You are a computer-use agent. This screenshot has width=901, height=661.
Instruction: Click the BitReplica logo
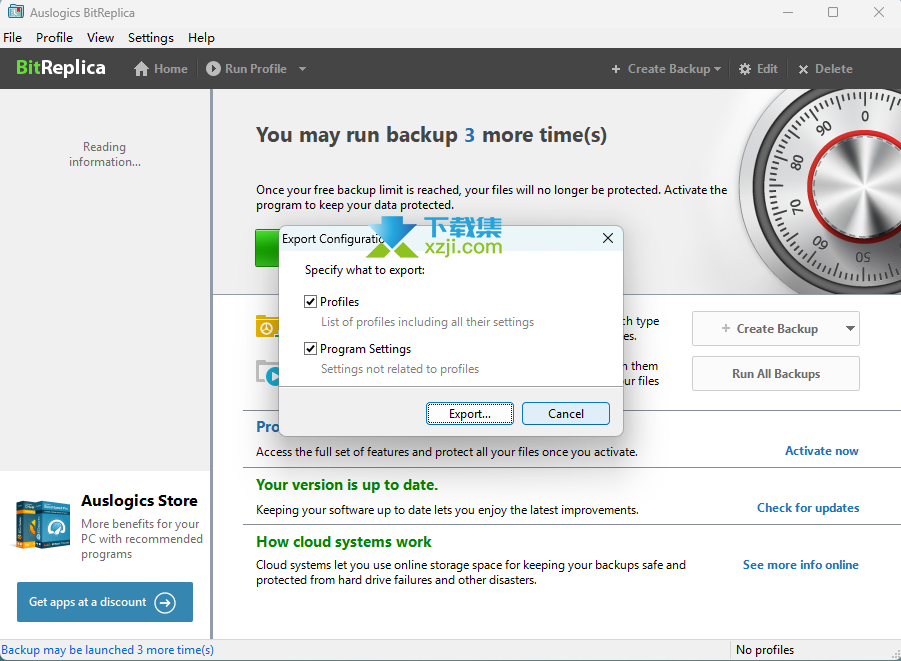[x=61, y=68]
